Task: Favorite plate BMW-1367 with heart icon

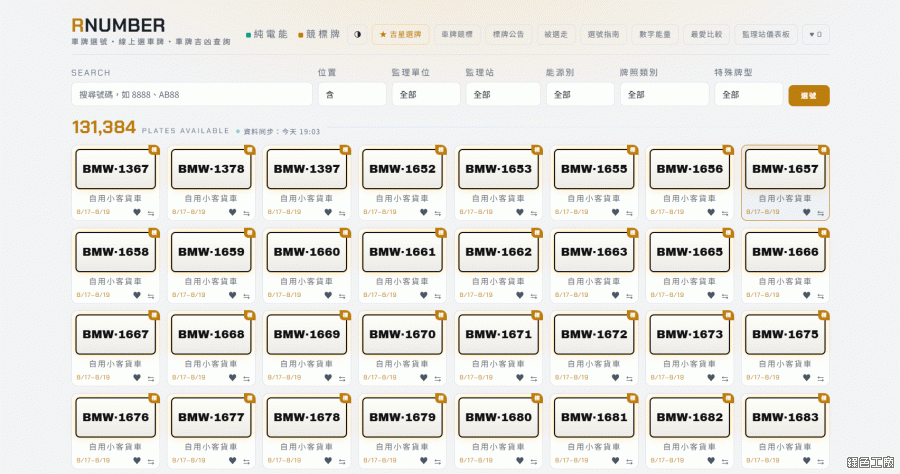Action: (137, 212)
